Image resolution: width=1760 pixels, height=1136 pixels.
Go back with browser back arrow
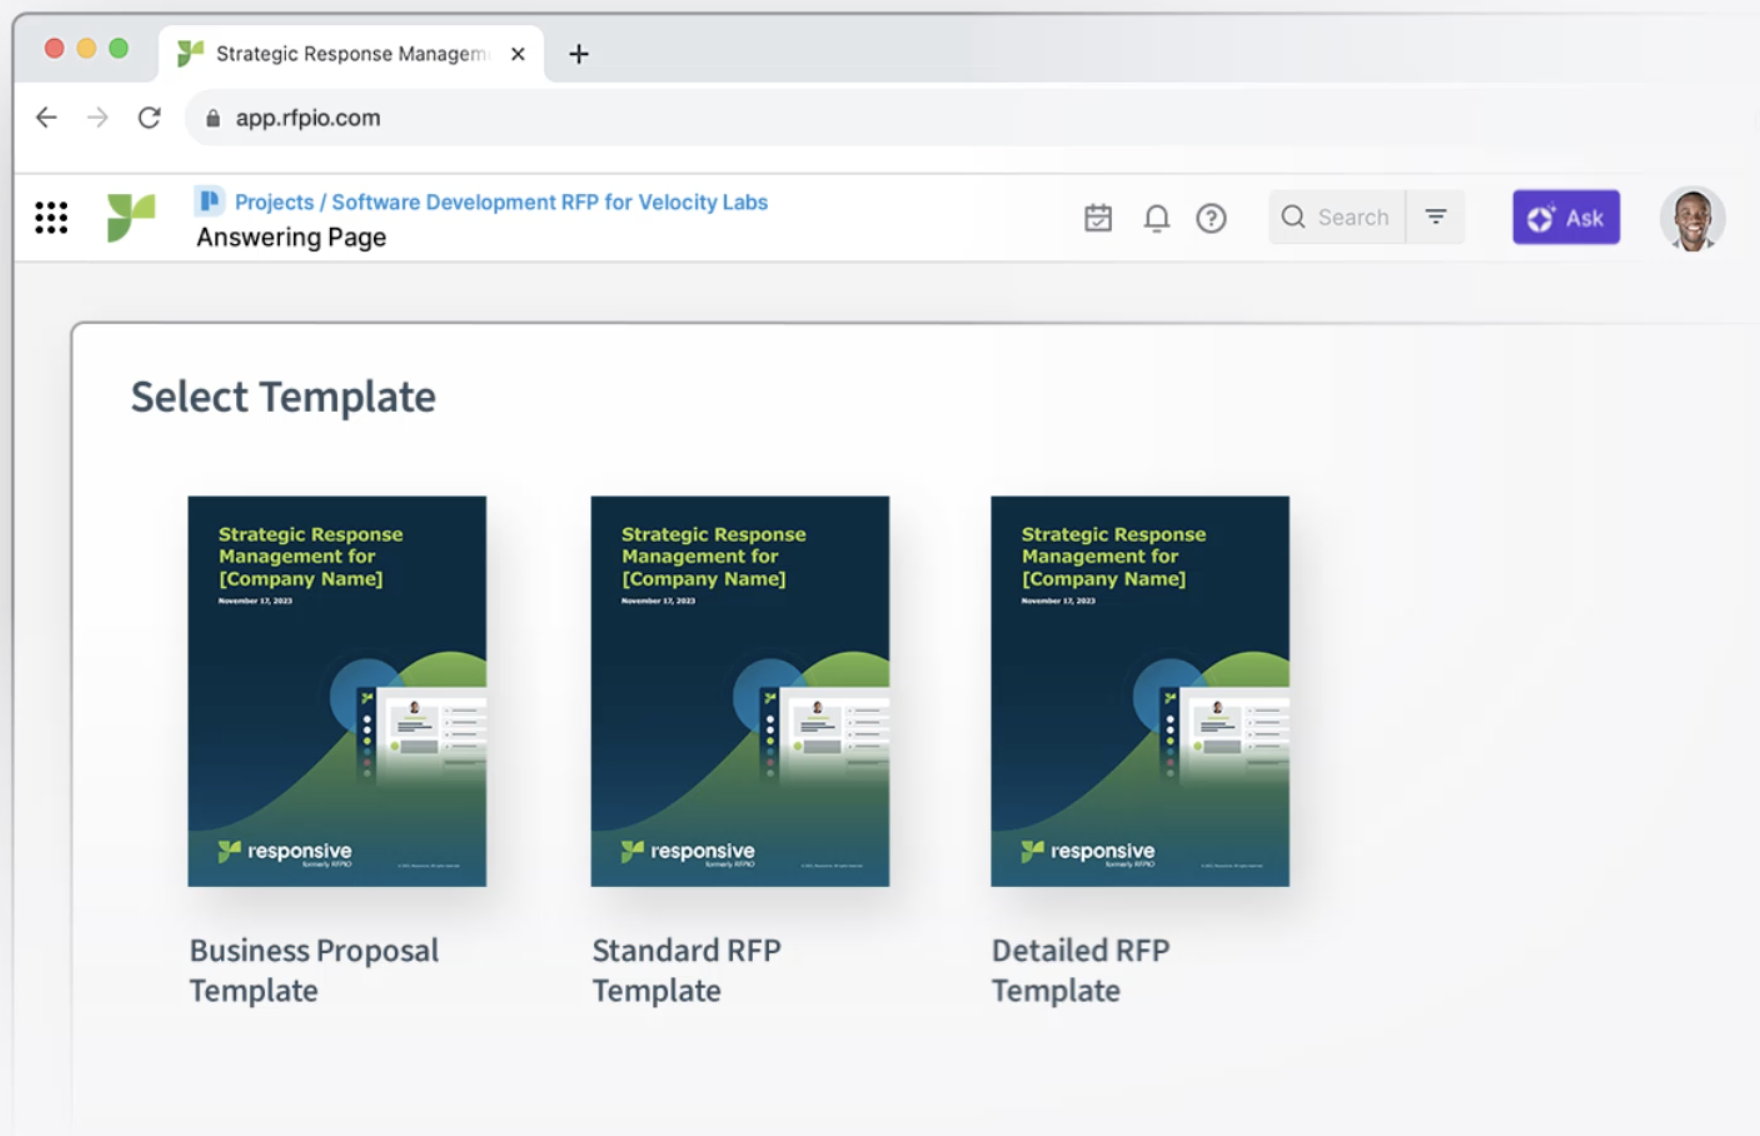point(46,118)
